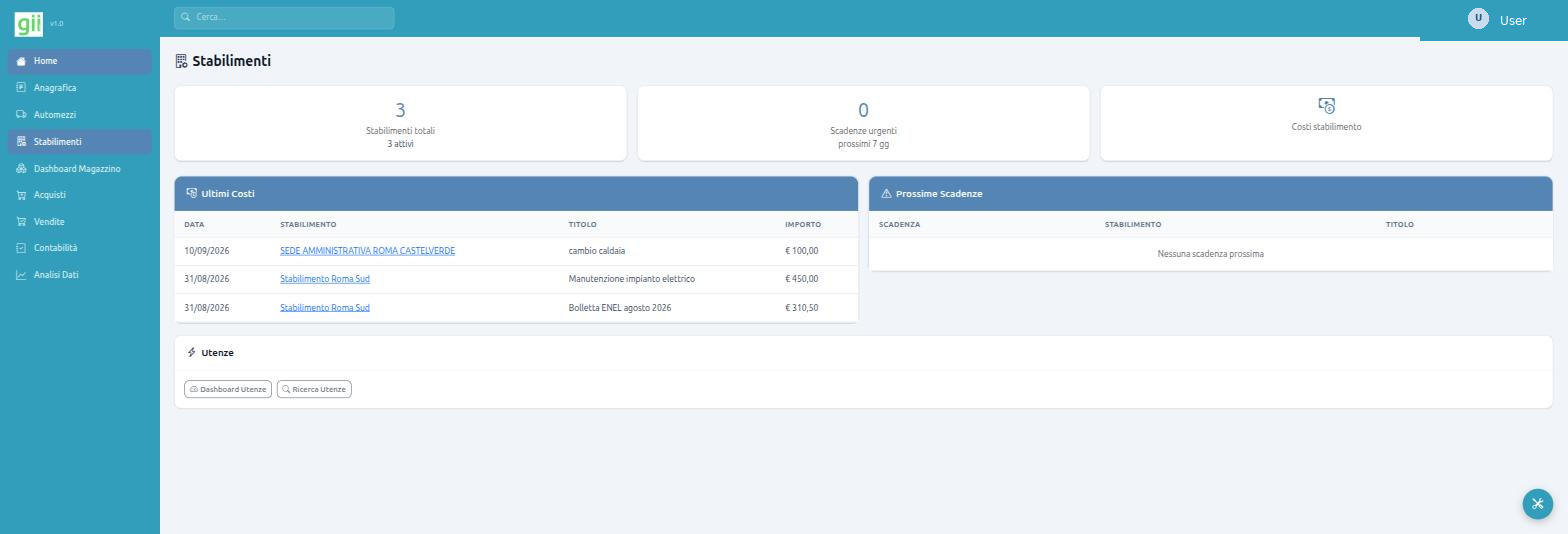Viewport: 1568px width, 534px height.
Task: Go to Automezzi section
Action: pos(80,115)
